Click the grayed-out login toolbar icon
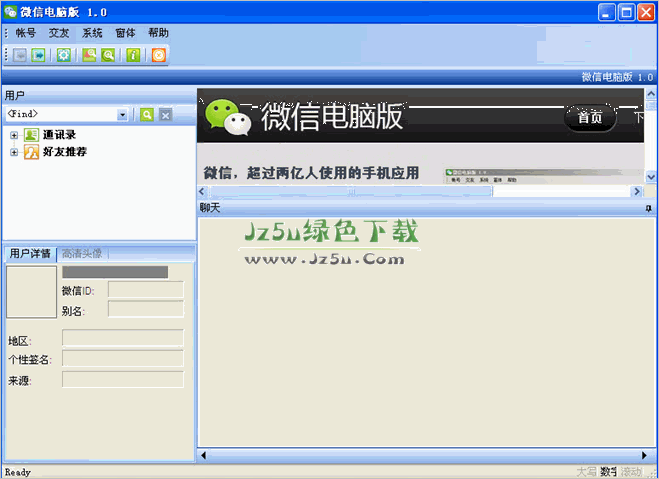 20,55
